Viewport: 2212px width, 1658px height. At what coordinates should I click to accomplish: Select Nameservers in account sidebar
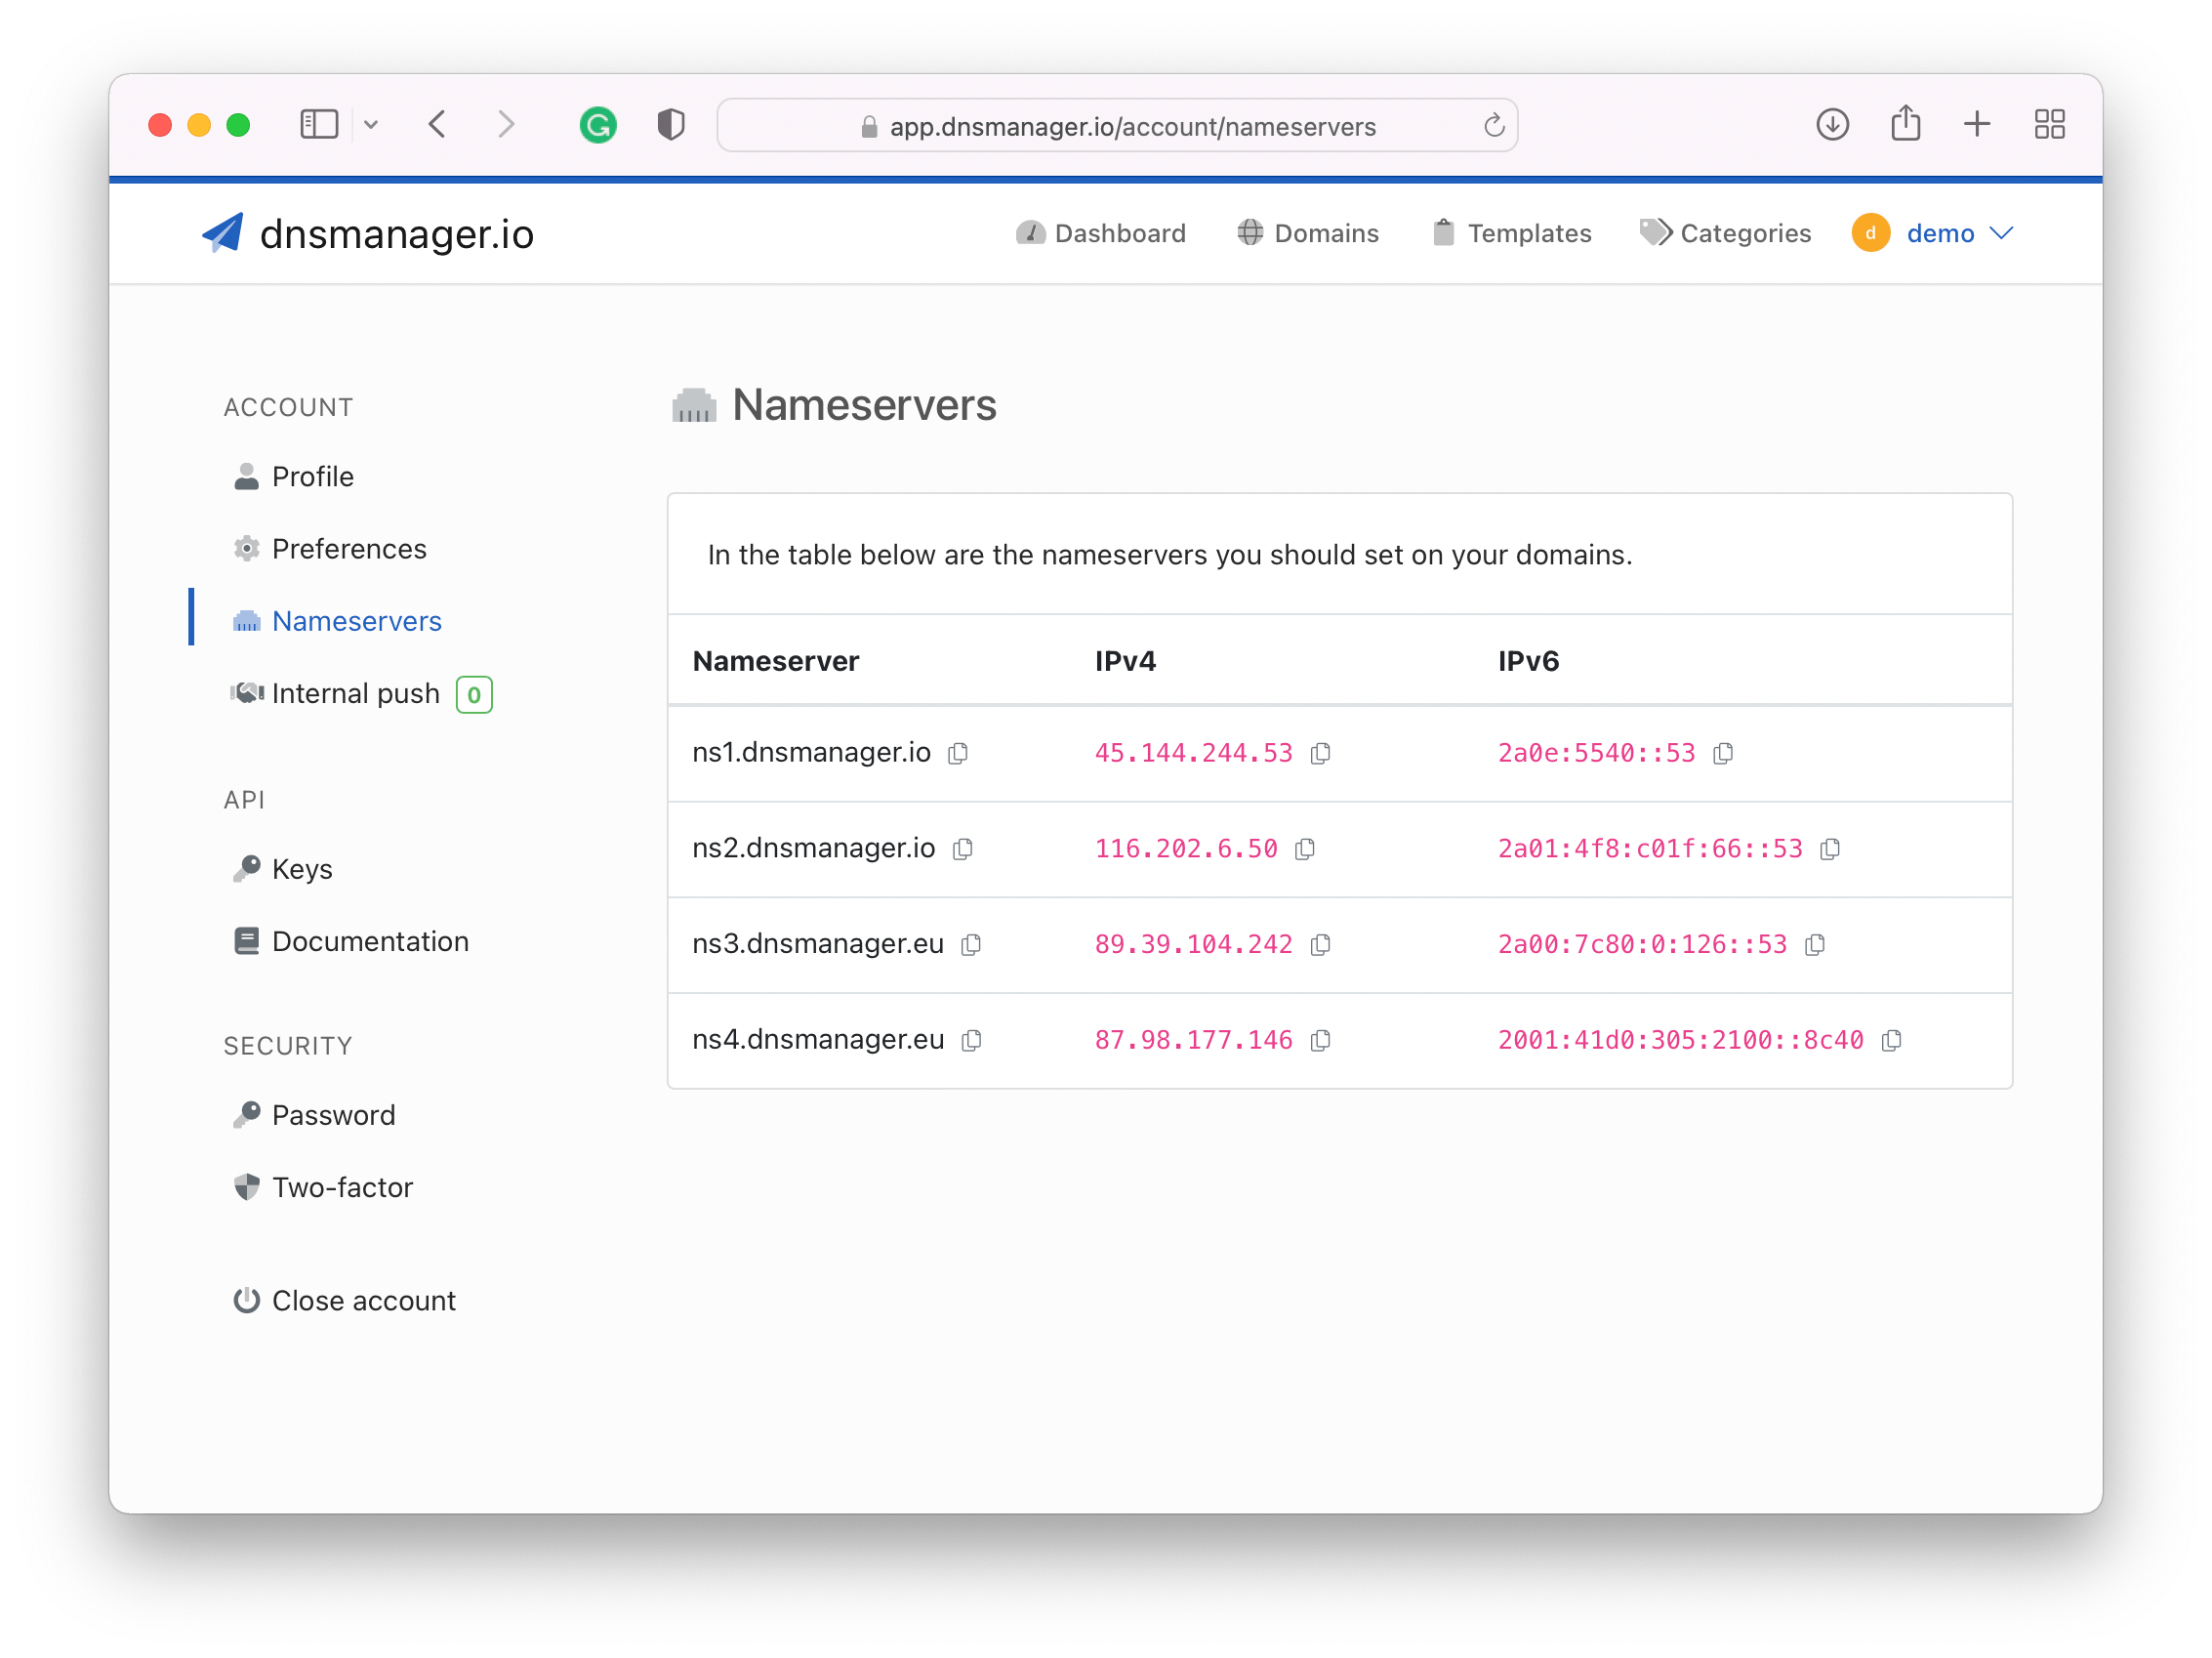pyautogui.click(x=337, y=621)
